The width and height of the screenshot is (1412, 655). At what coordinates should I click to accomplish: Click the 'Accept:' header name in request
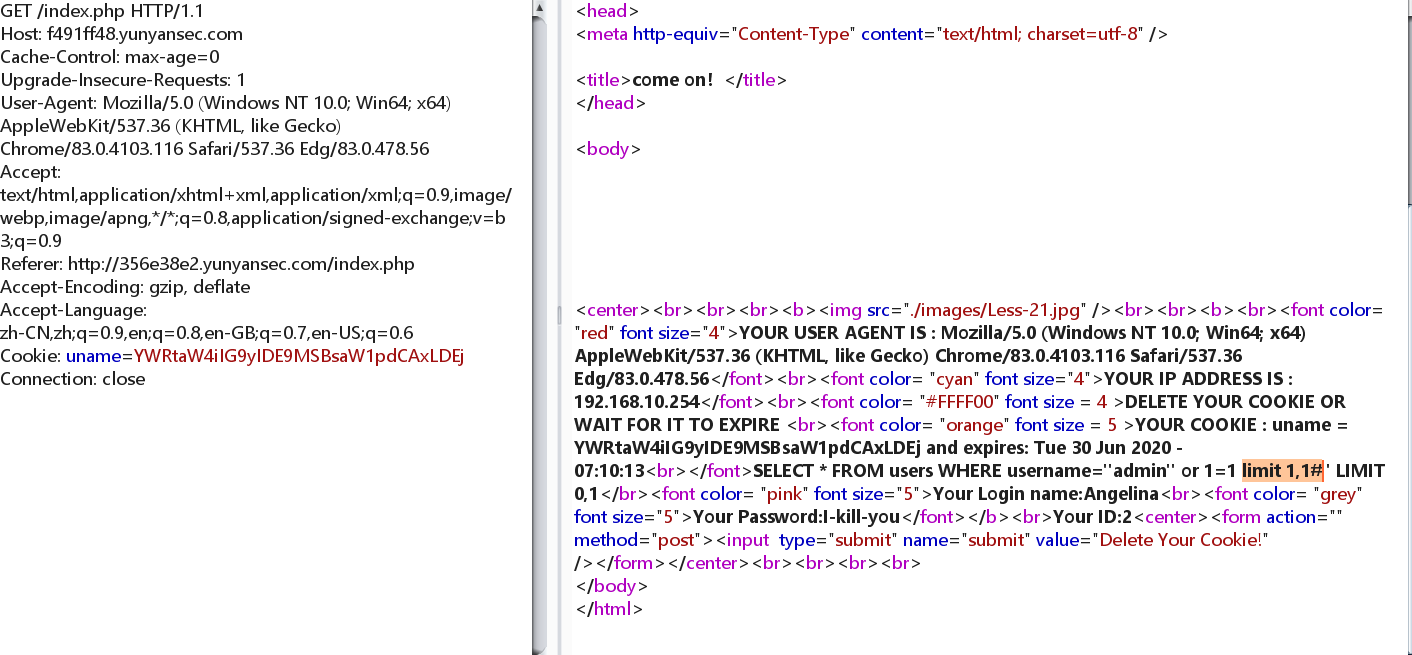click(31, 172)
